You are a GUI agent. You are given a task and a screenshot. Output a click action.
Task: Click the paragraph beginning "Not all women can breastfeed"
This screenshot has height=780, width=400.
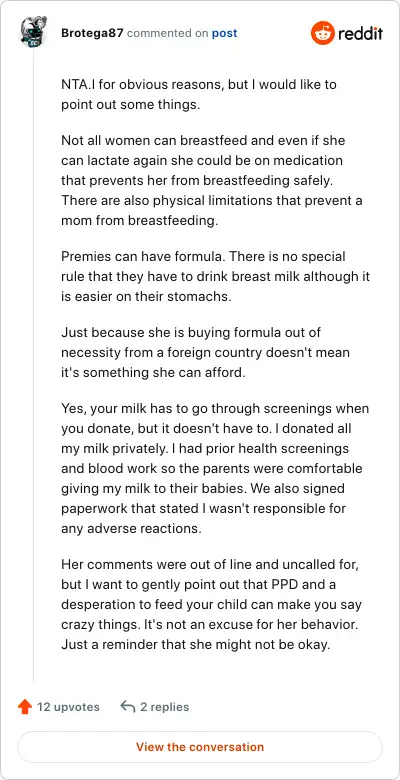[212, 181]
